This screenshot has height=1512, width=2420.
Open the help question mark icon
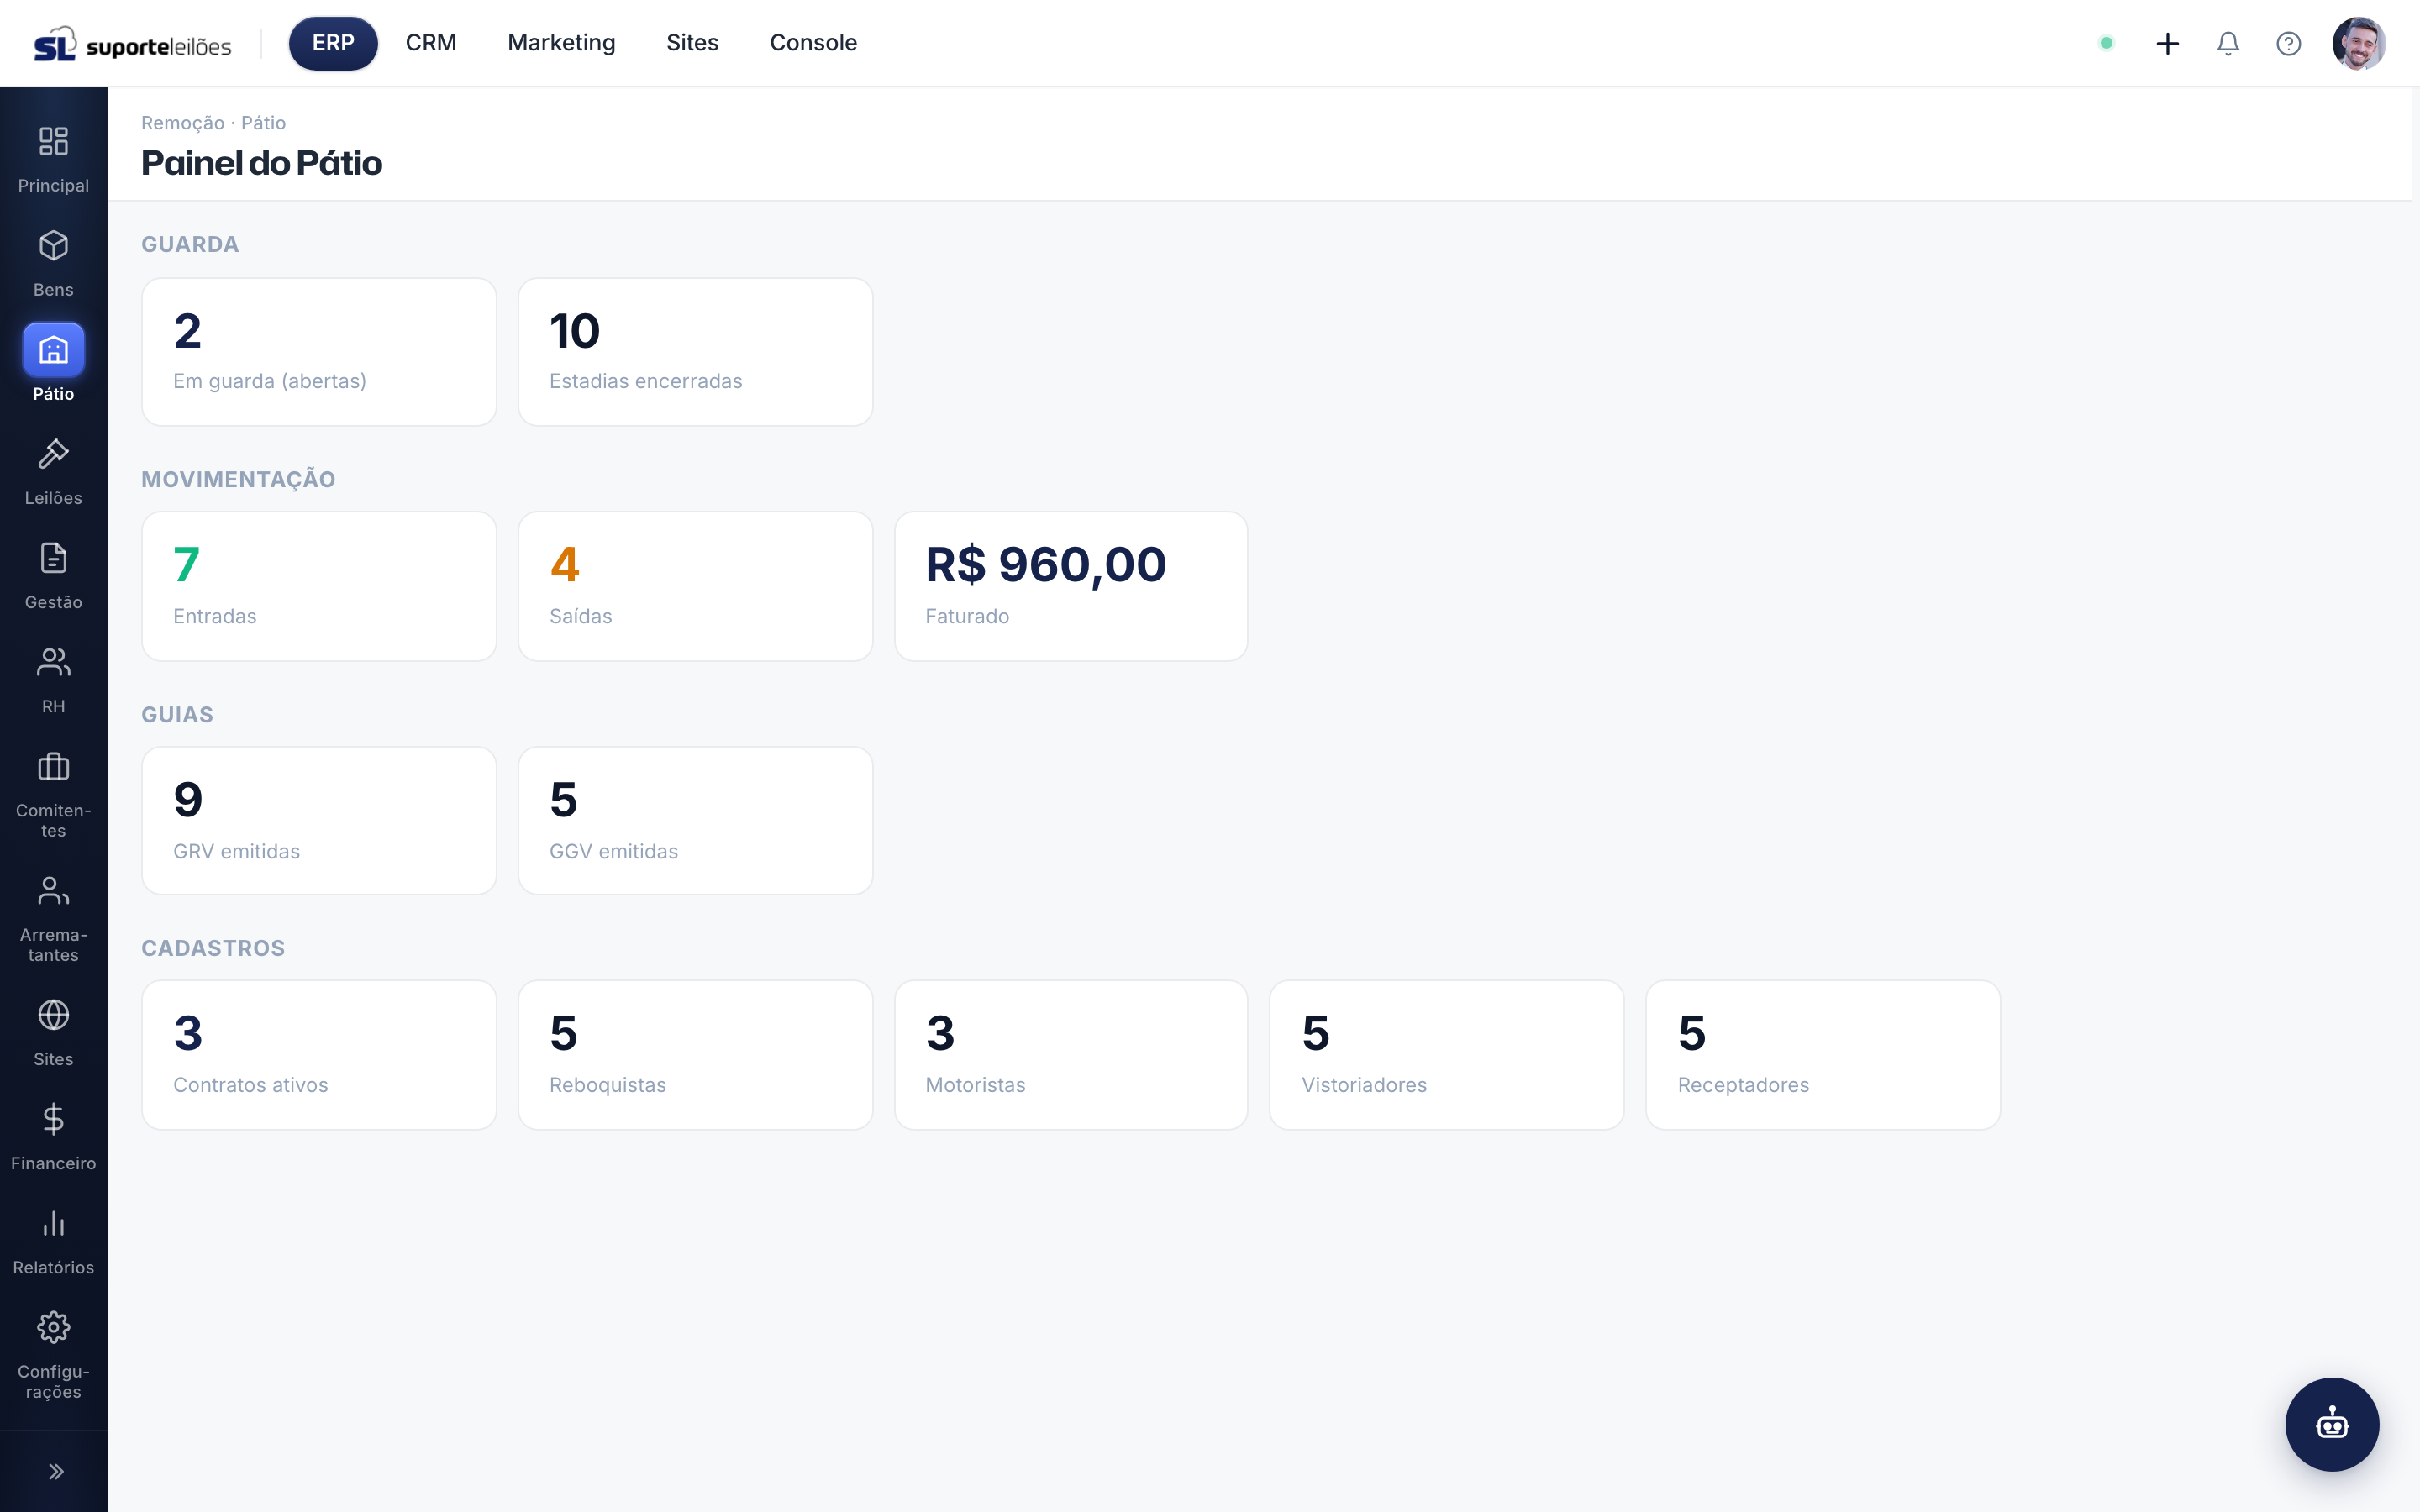[x=2288, y=43]
